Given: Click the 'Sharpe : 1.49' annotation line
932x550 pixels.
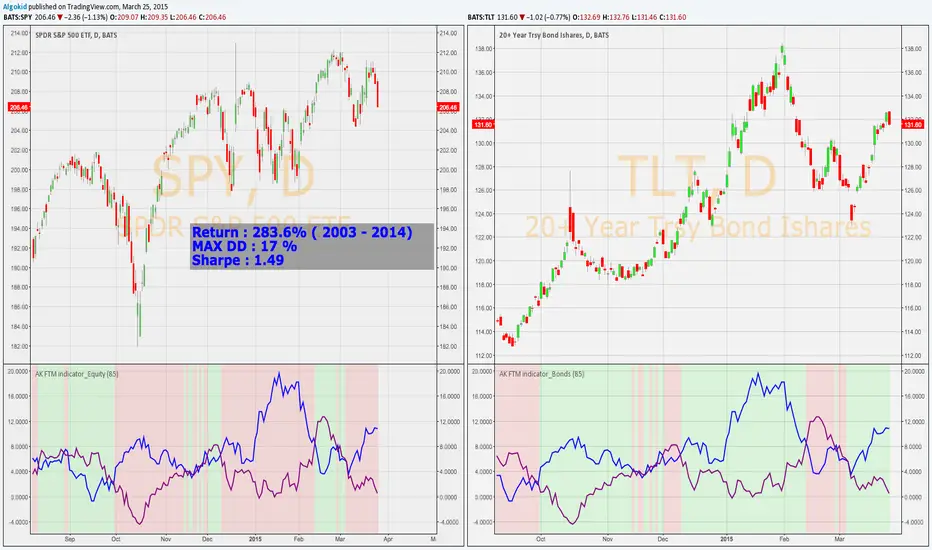Looking at the screenshot, I should click(238, 260).
